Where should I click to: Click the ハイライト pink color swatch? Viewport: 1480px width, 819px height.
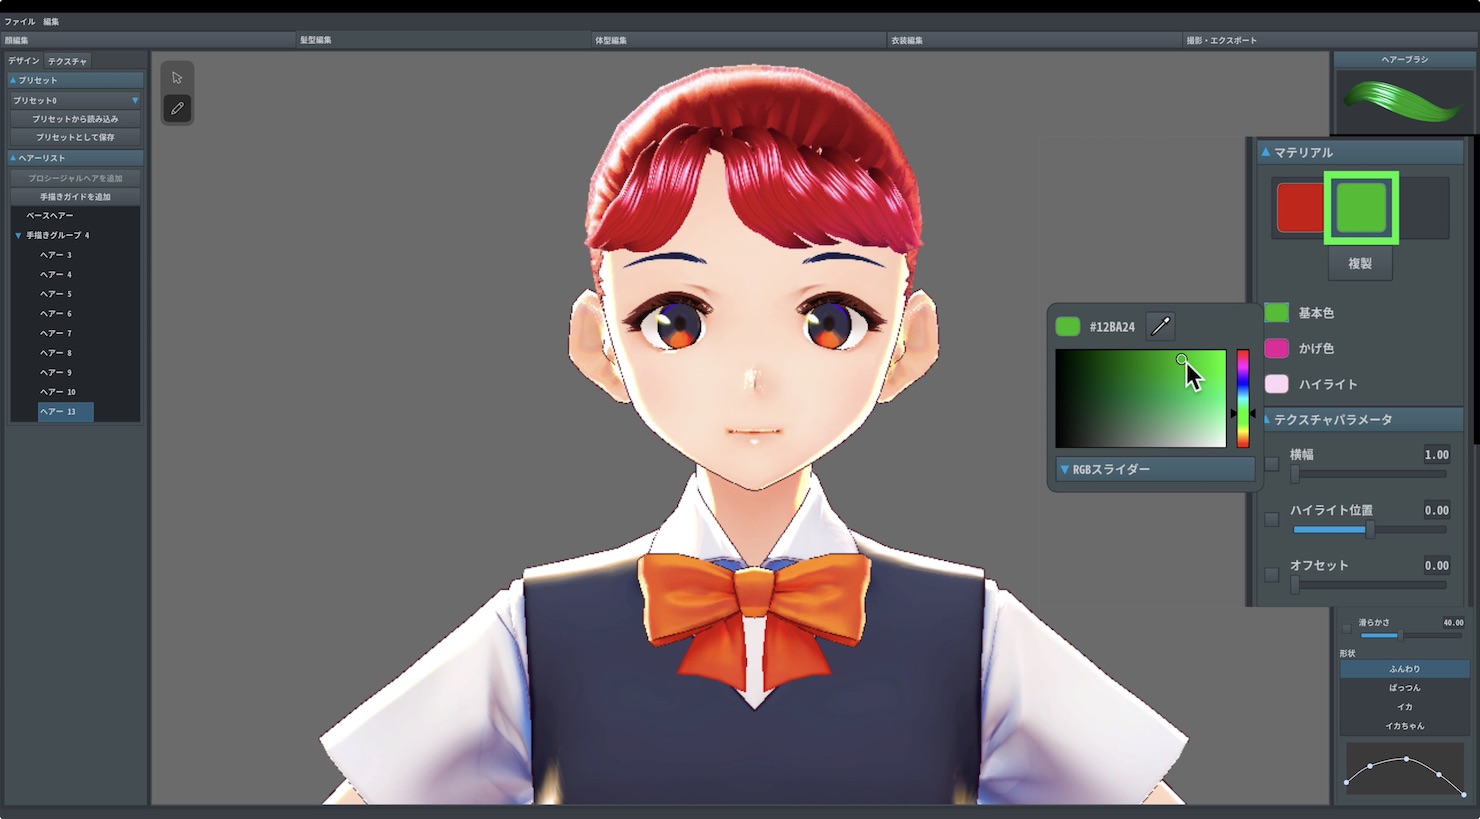(1277, 384)
